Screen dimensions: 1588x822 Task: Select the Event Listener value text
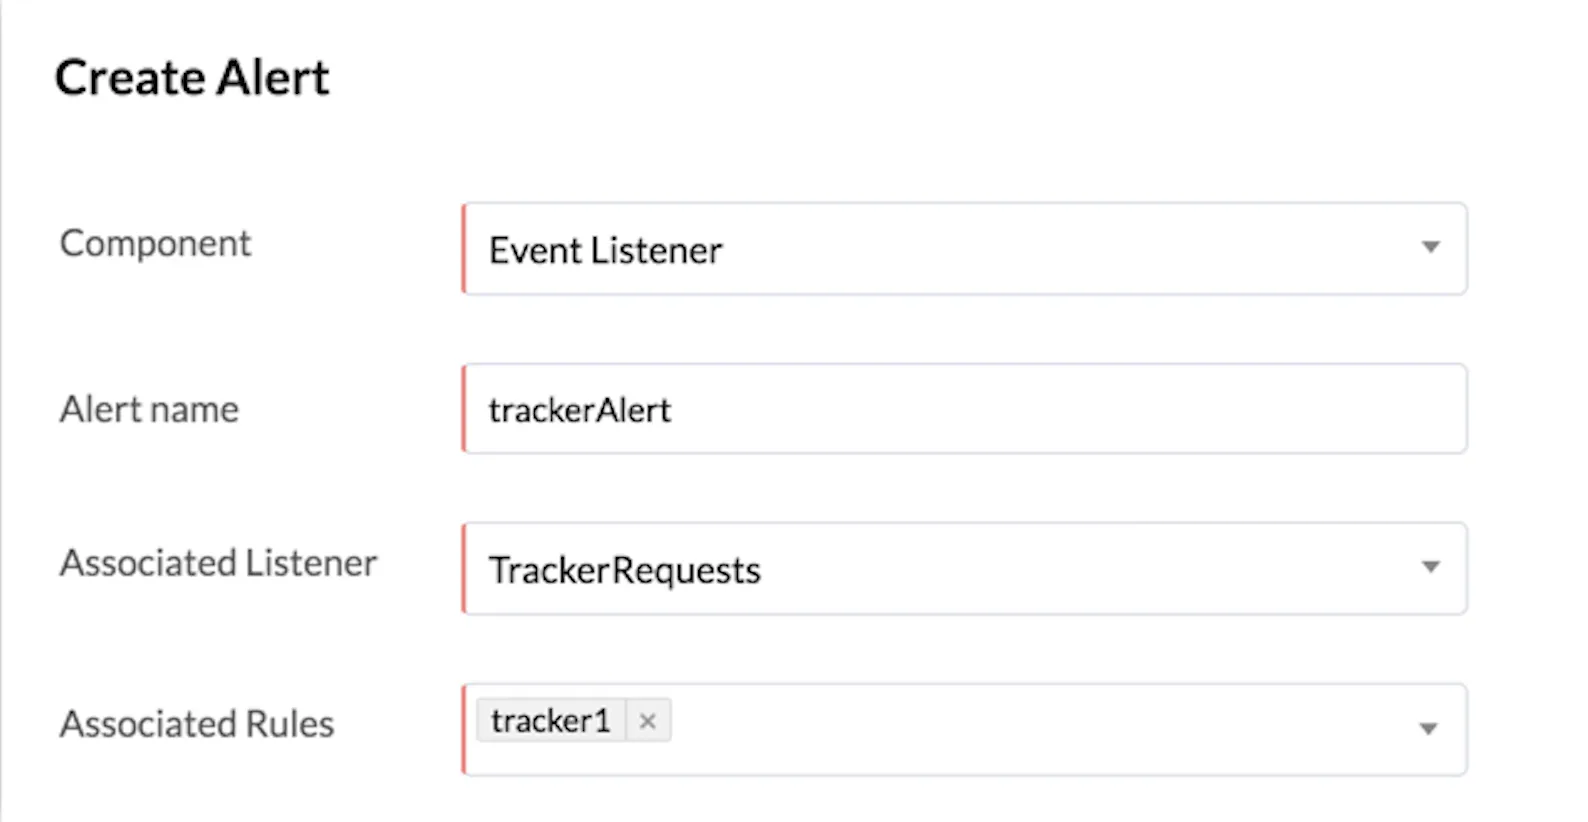(605, 250)
